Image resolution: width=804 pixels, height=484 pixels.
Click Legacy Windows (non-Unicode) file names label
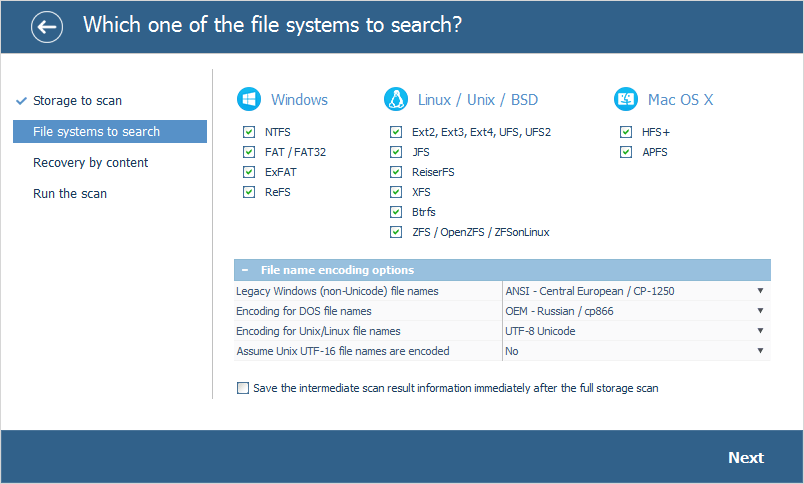(x=337, y=291)
